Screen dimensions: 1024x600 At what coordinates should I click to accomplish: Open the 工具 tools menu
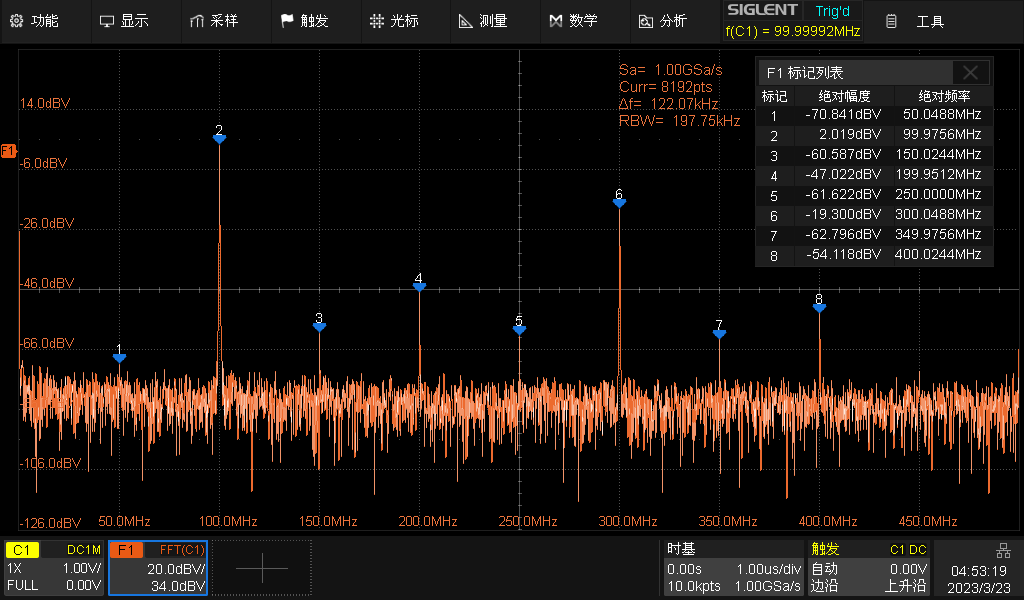pyautogui.click(x=930, y=20)
